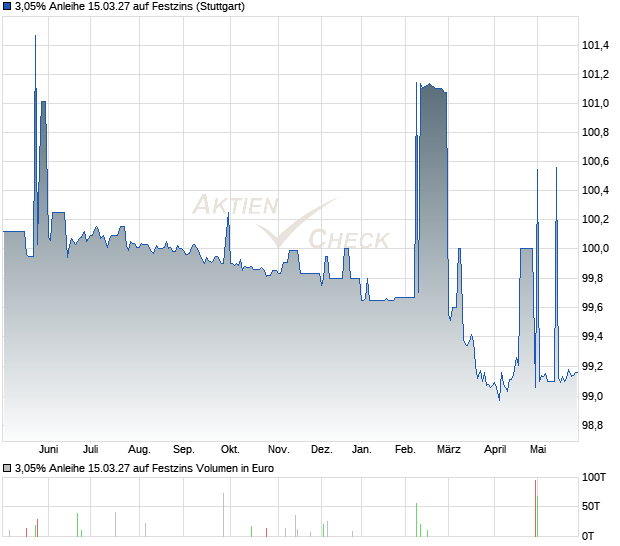Screen dimensions: 620x546
Task: Select the April axis label
Action: click(x=495, y=450)
